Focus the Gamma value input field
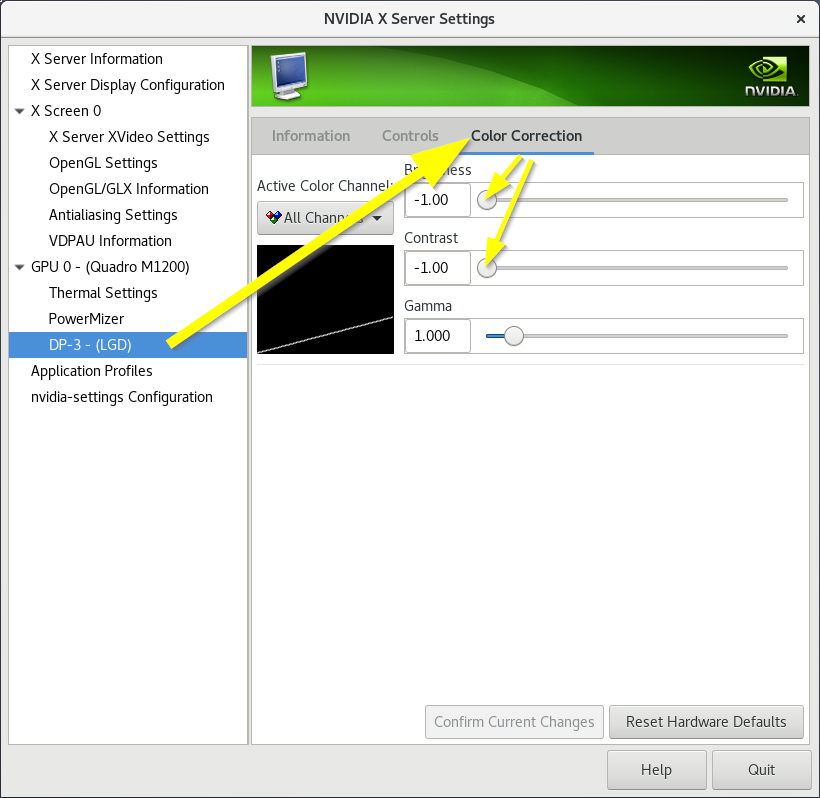The image size is (820, 798). 437,336
